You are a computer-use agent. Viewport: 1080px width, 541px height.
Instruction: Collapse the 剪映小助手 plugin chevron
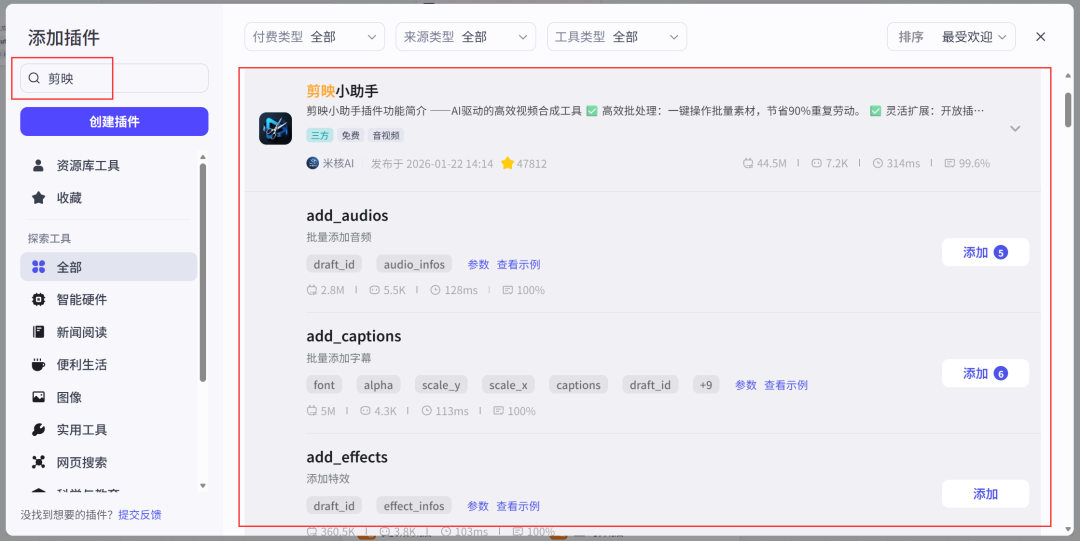click(1015, 129)
